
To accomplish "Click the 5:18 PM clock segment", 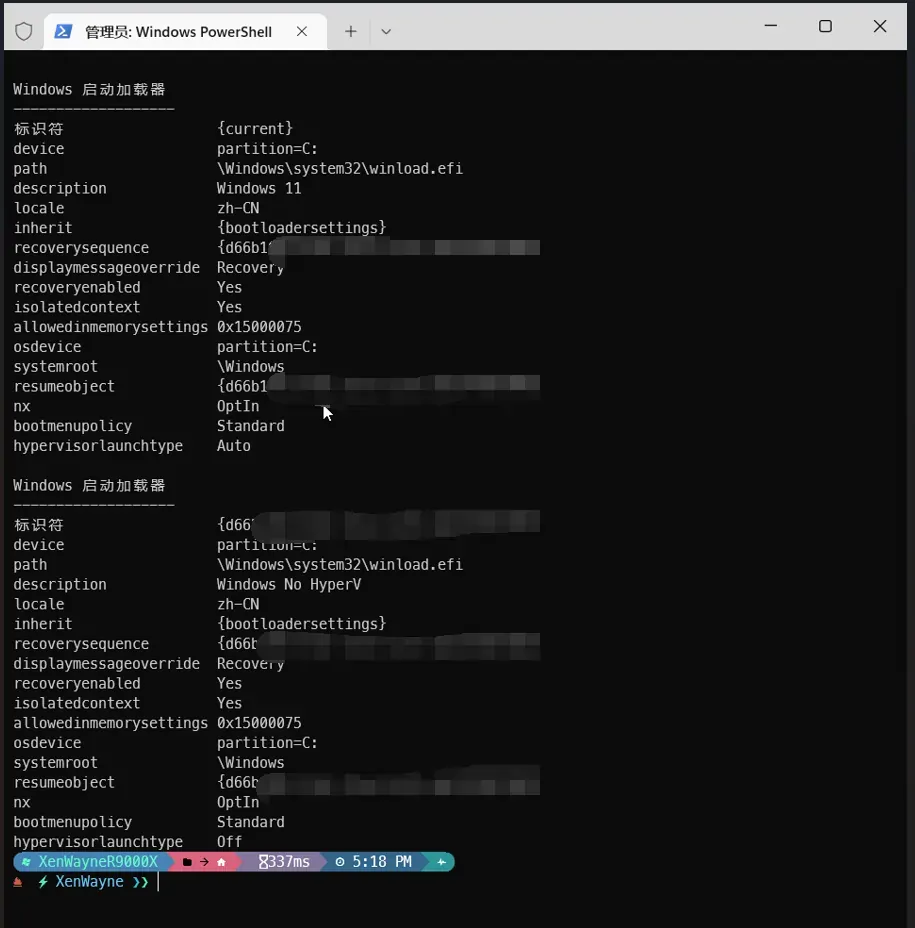I will pos(373,862).
